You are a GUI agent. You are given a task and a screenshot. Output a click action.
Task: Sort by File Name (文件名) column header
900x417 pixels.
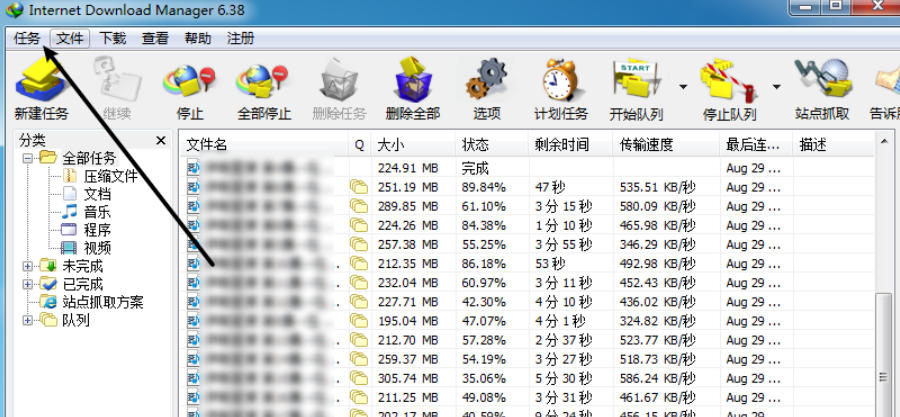pos(263,145)
